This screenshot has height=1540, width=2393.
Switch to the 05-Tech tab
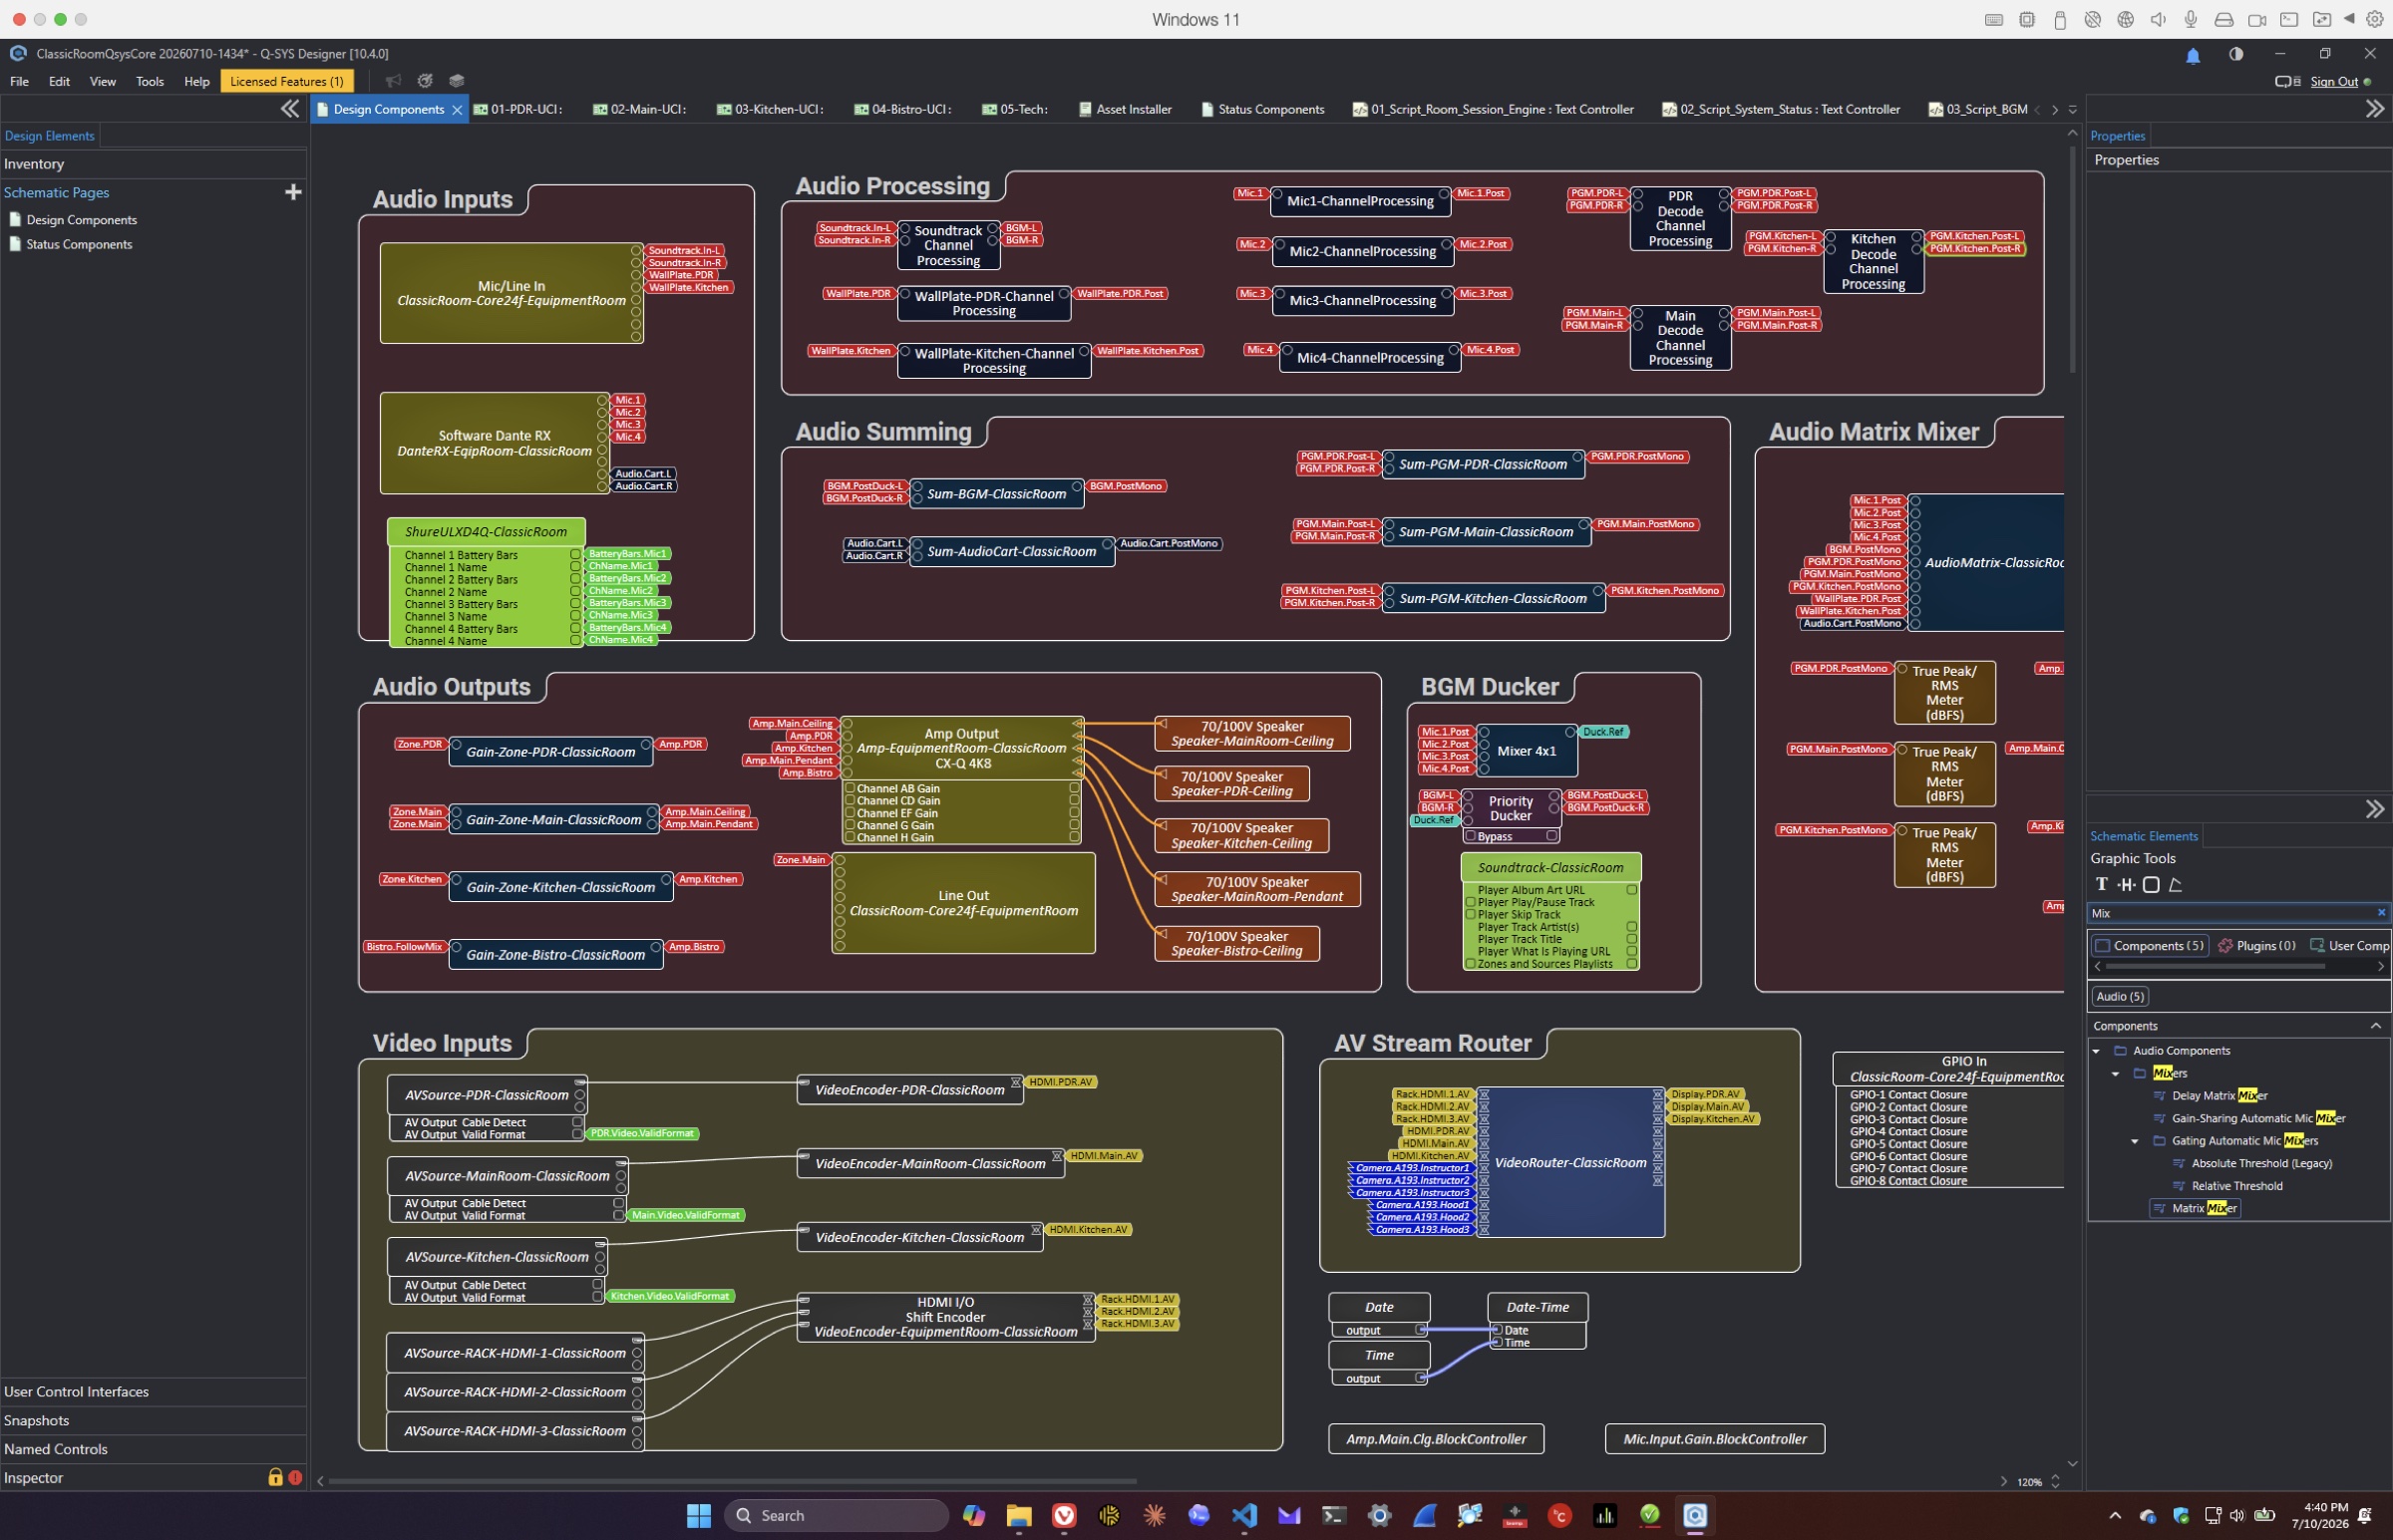1014,109
